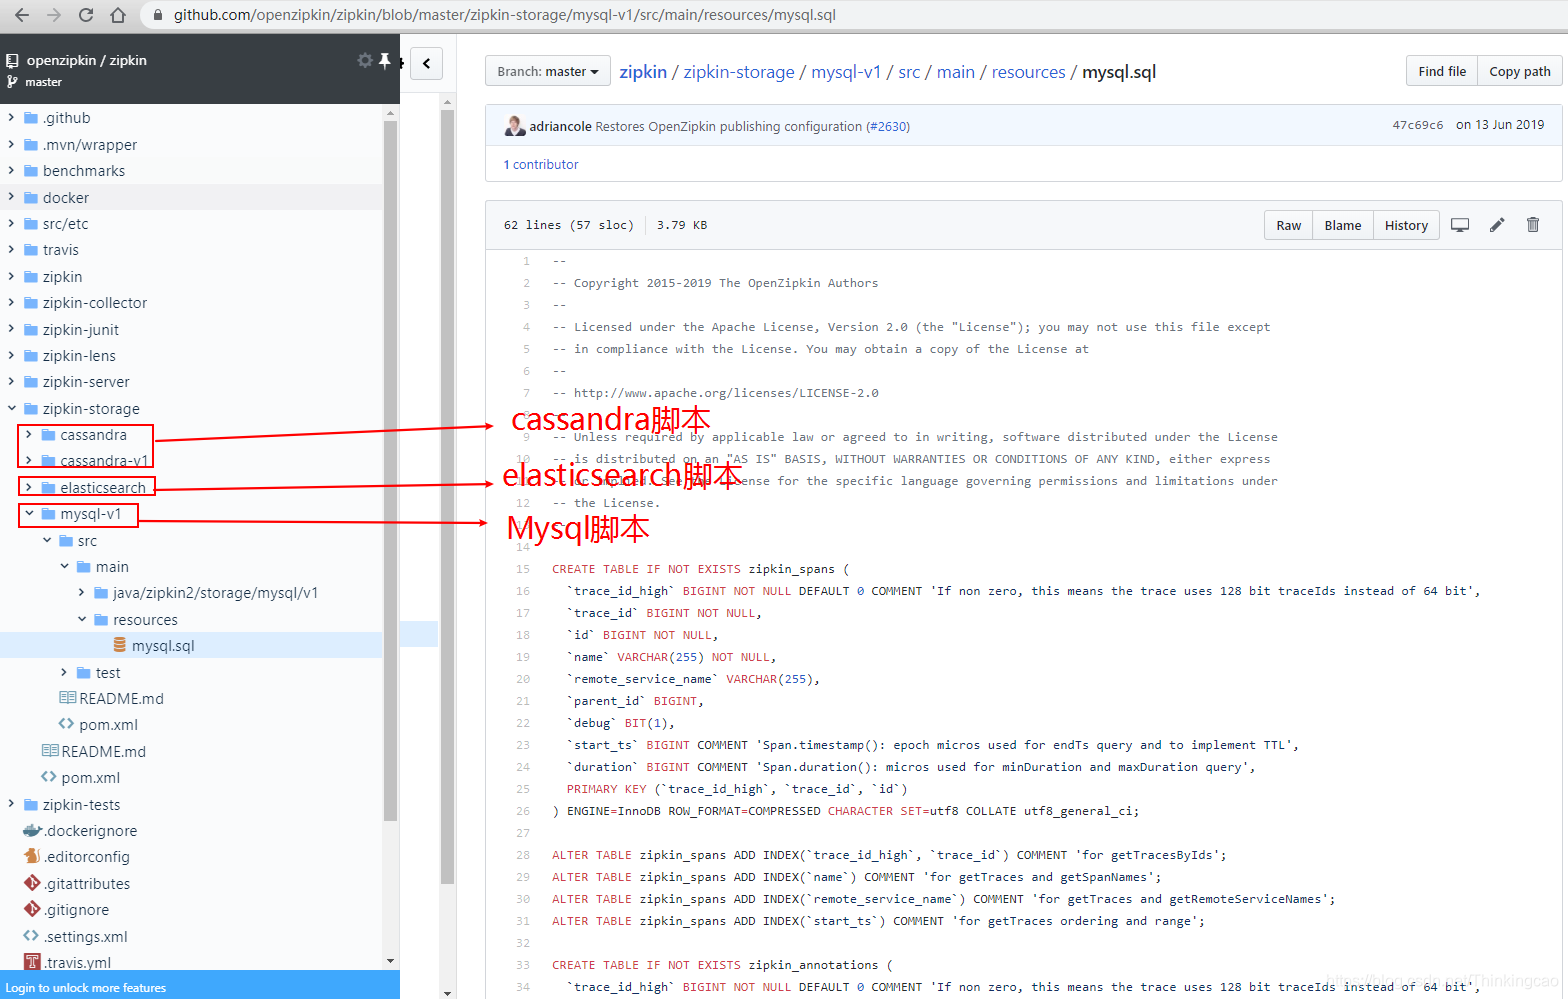
Task: View the Raw file
Action: click(x=1289, y=225)
